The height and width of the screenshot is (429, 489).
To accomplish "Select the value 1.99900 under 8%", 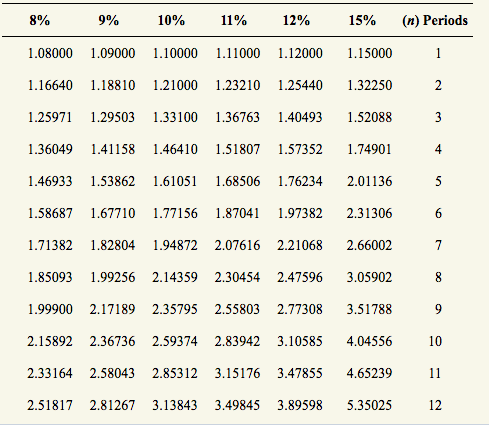I will pos(50,309).
